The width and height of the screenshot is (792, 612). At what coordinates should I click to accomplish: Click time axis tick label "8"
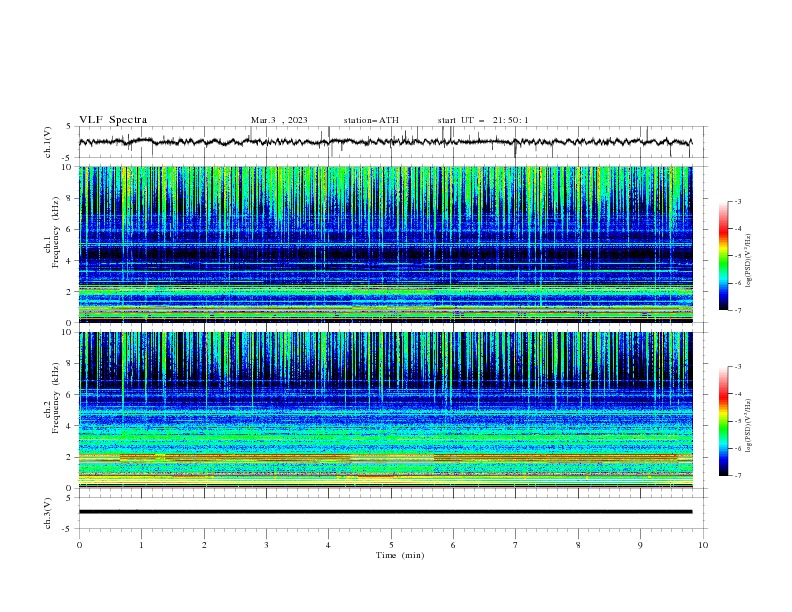coord(578,545)
